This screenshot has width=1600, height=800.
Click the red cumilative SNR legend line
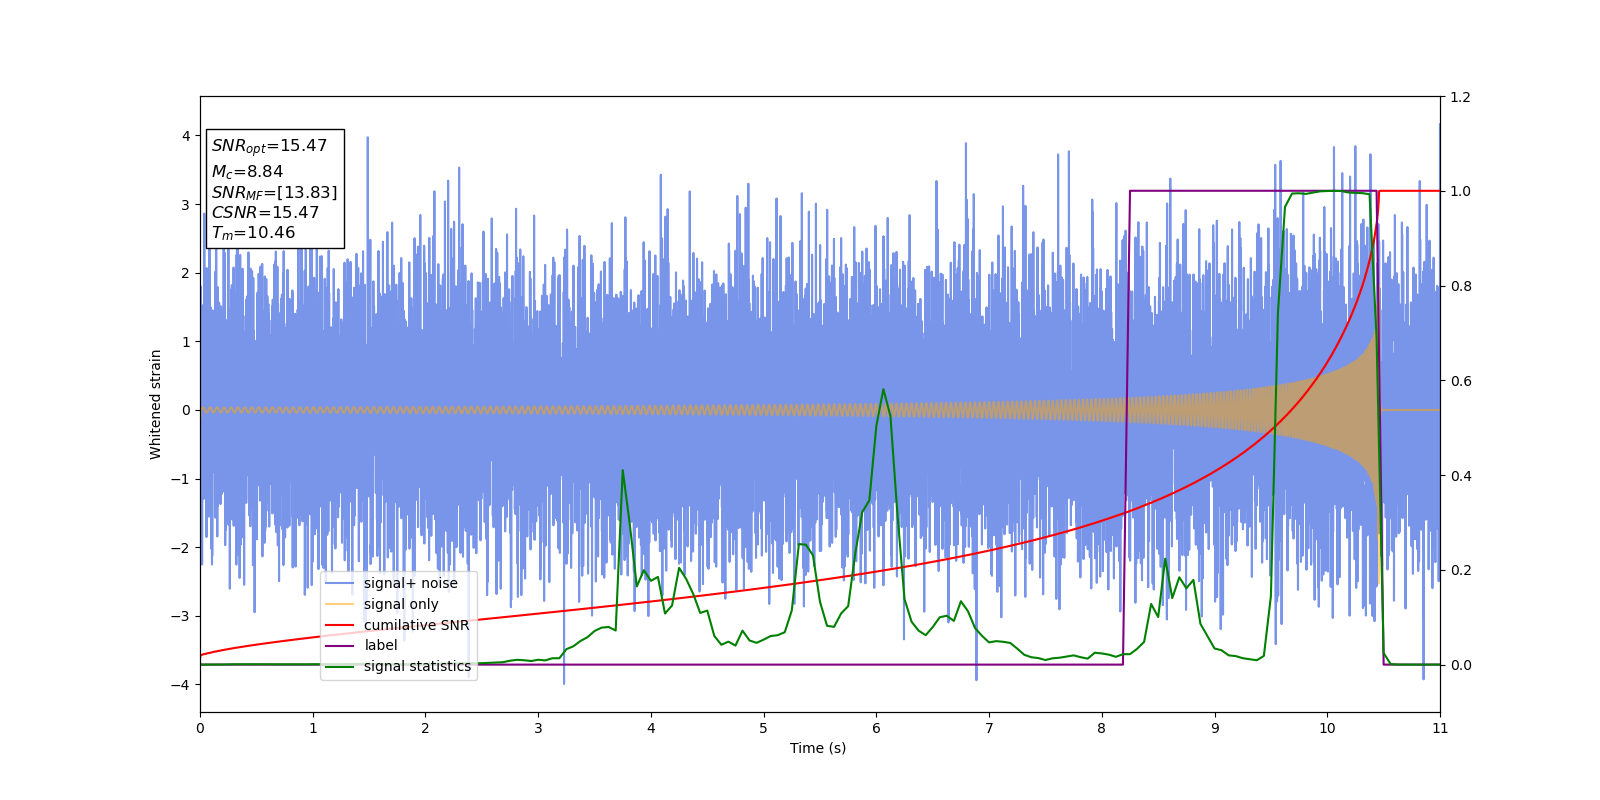[x=340, y=625]
